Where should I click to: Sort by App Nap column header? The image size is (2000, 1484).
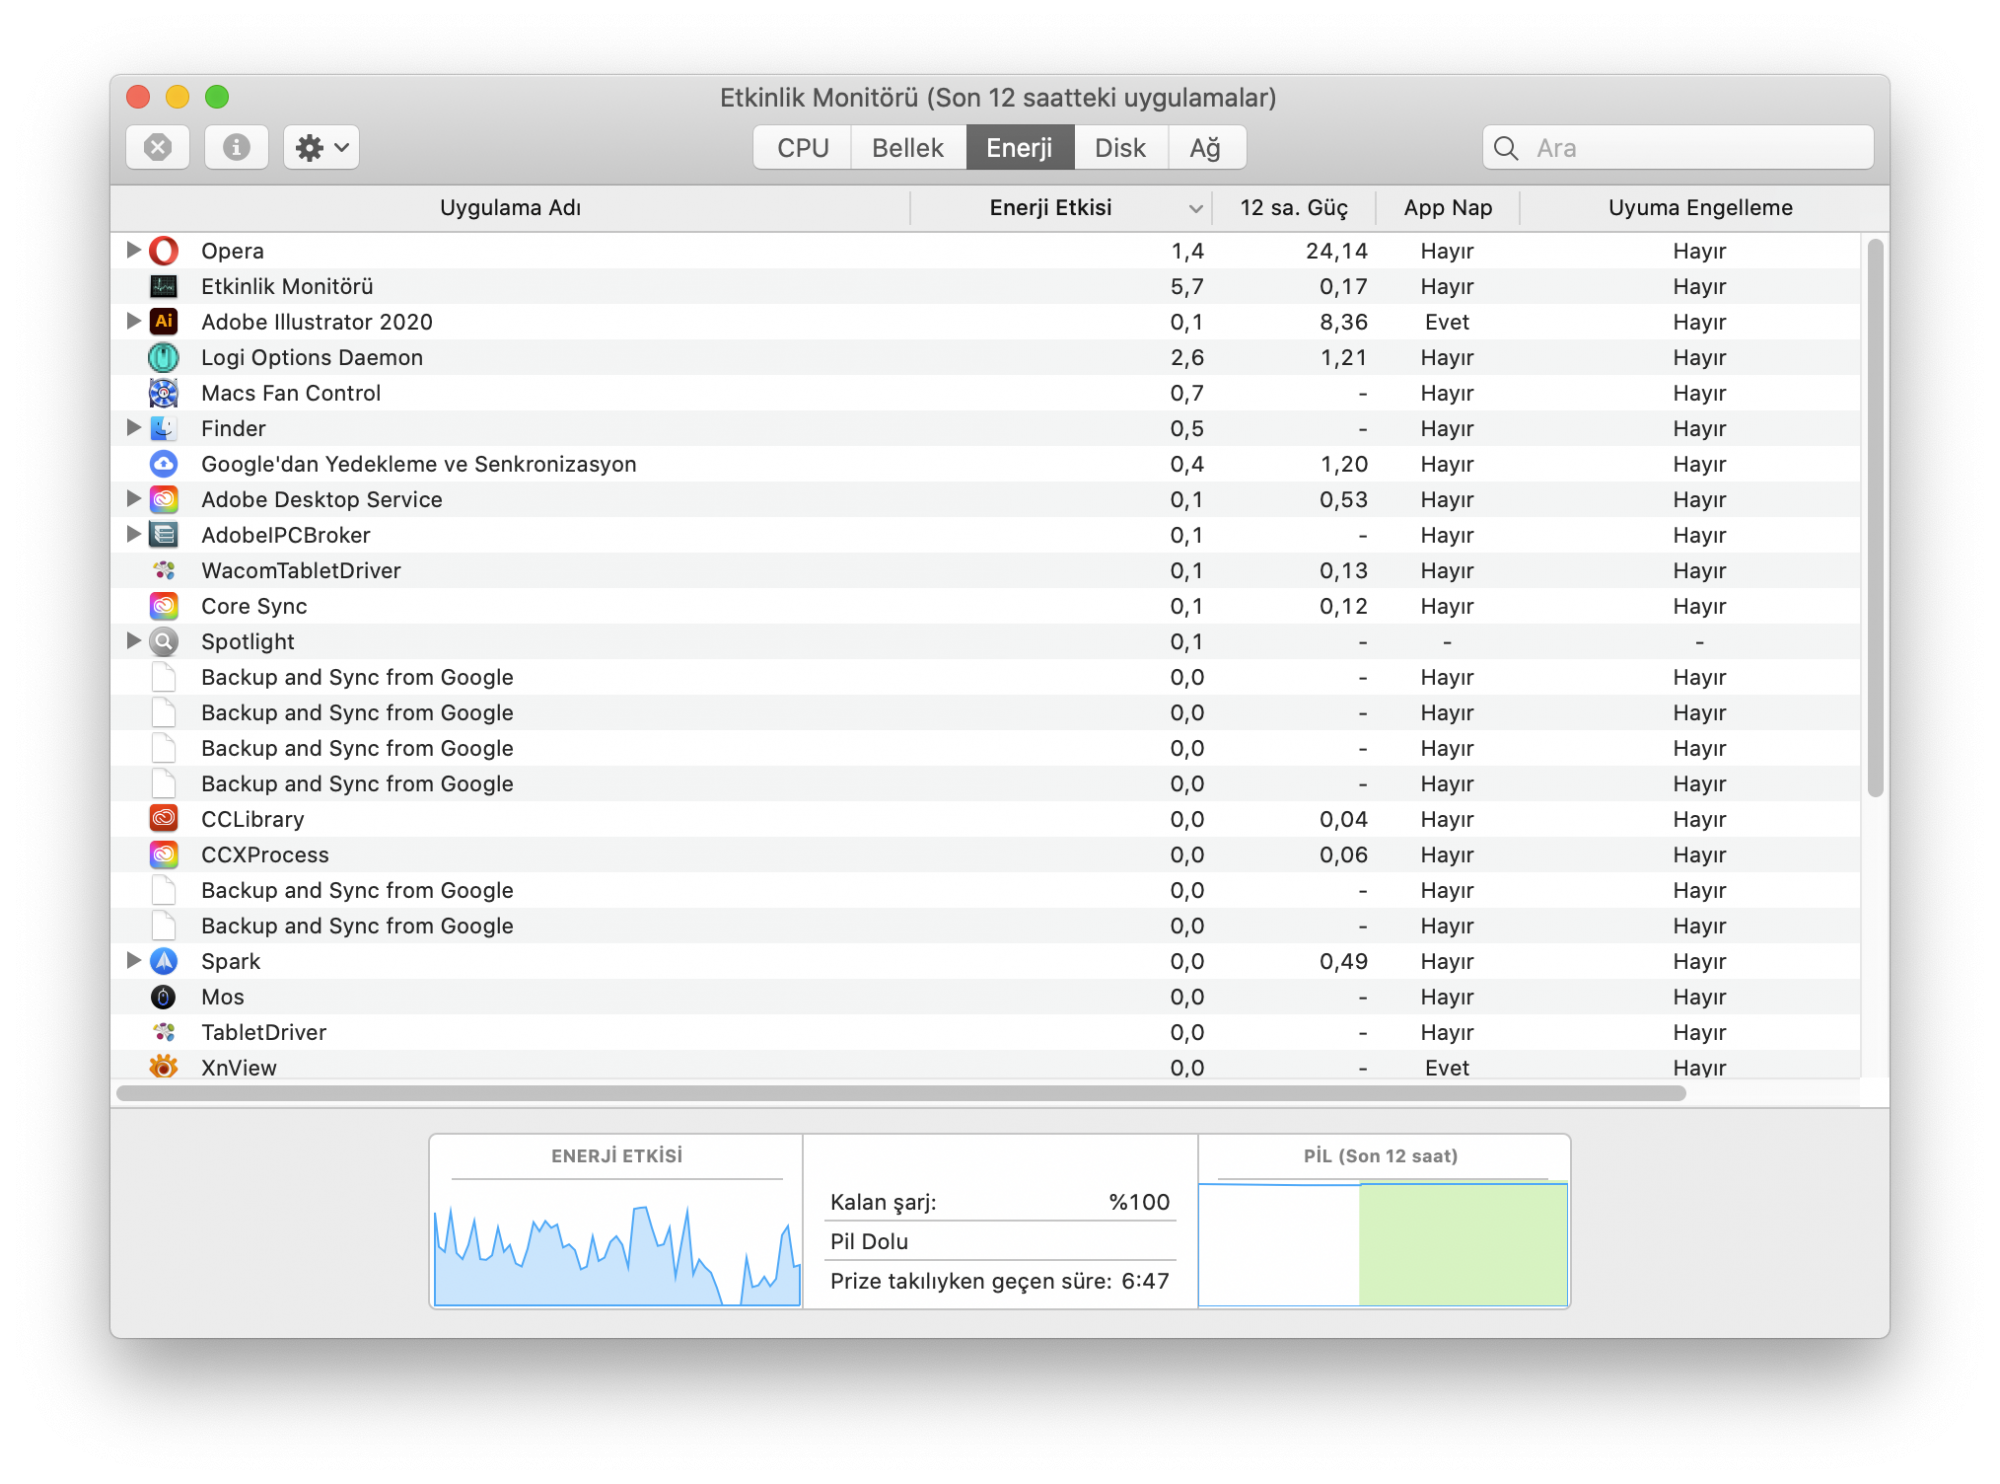tap(1448, 208)
